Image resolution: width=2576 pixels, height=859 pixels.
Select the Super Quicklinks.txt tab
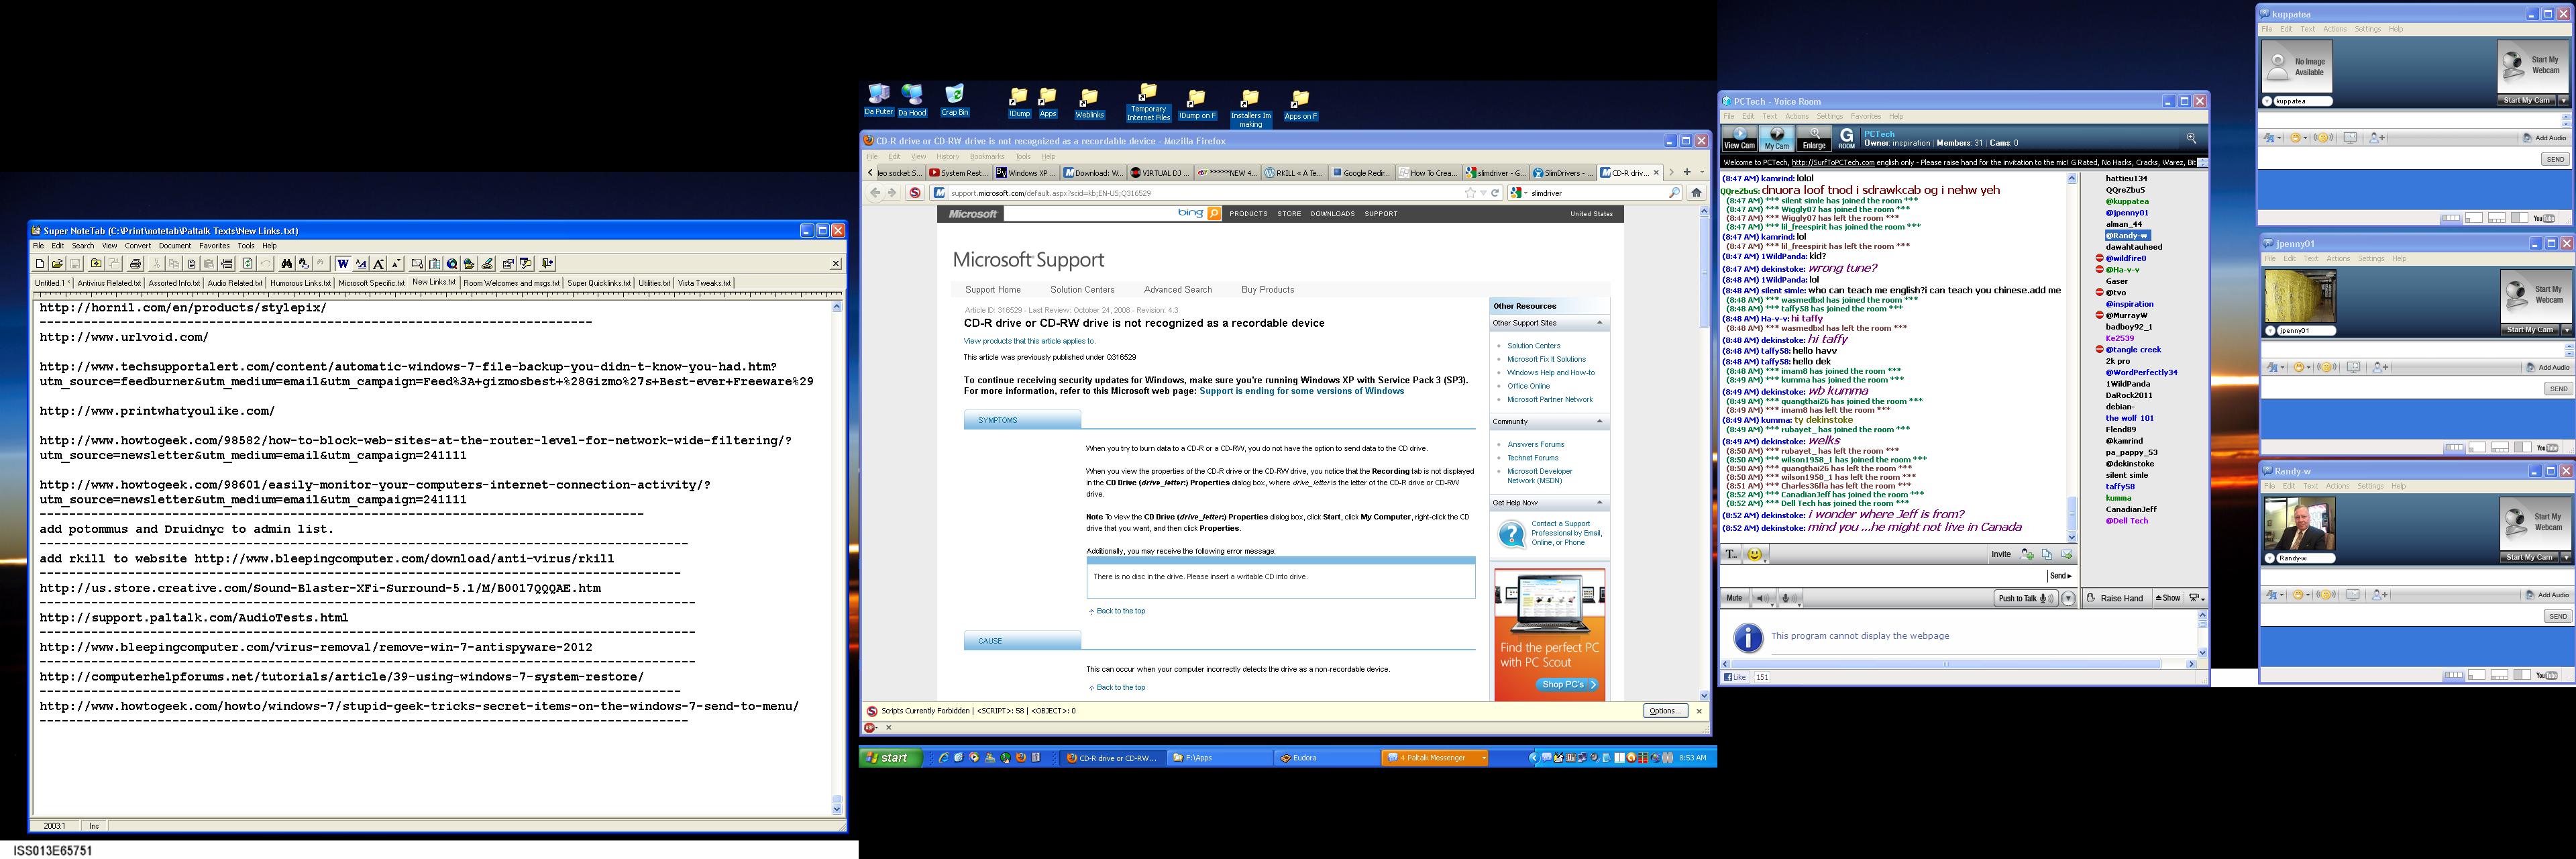pyautogui.click(x=600, y=283)
